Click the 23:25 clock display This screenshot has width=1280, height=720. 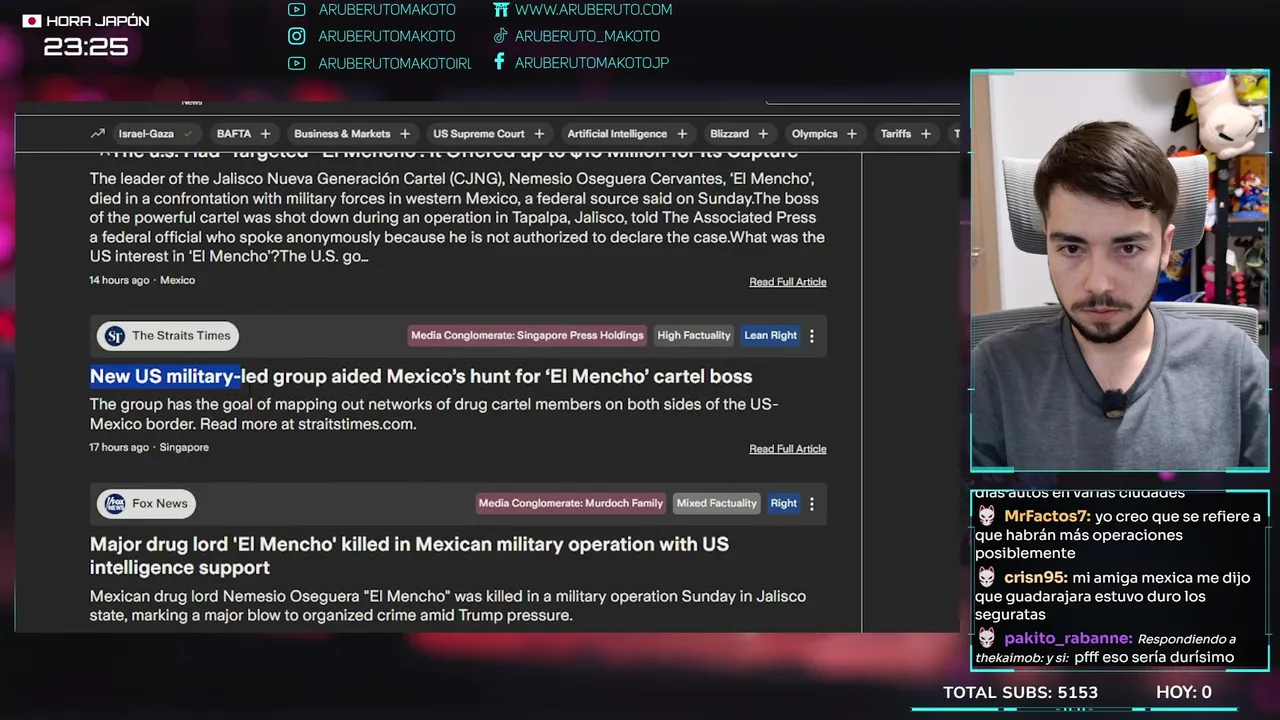click(86, 47)
